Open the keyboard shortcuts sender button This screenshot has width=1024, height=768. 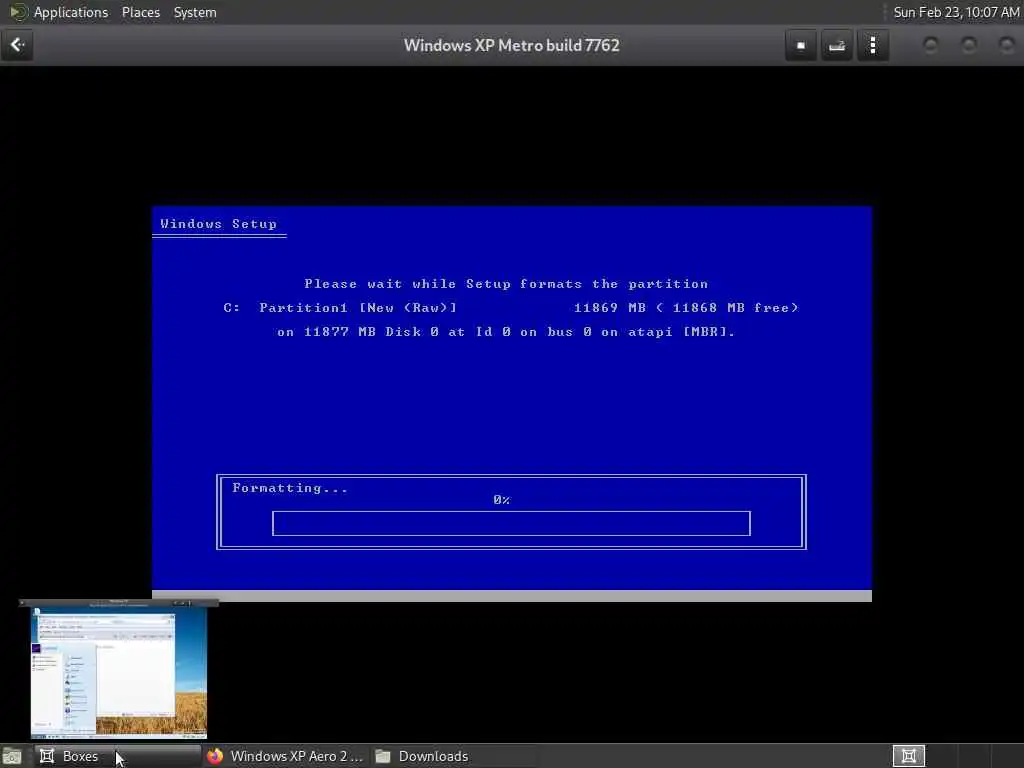(837, 45)
